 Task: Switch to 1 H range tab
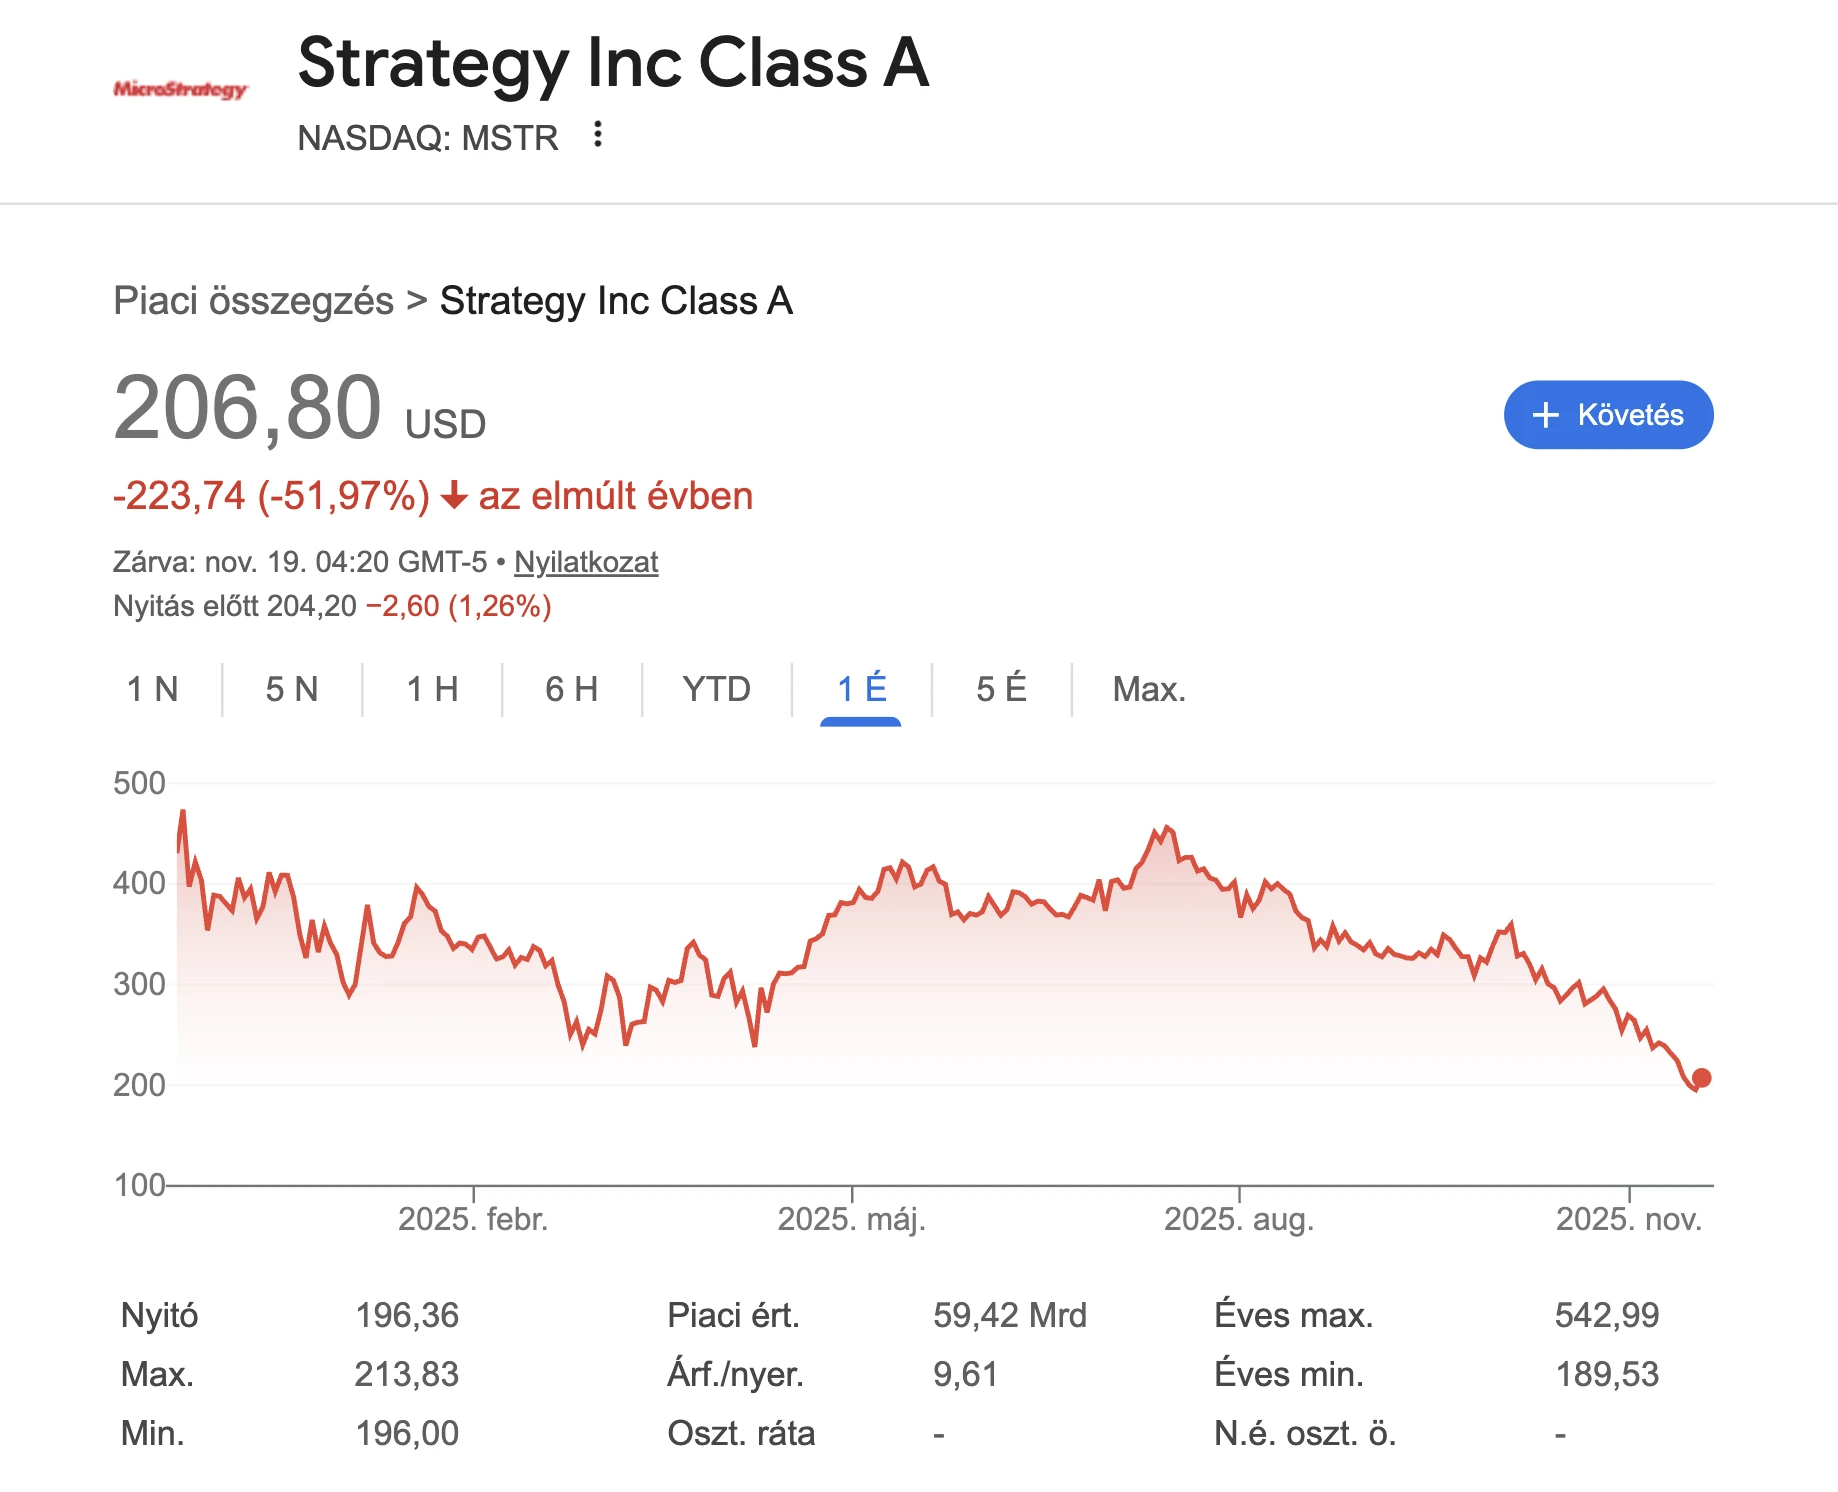coord(432,689)
